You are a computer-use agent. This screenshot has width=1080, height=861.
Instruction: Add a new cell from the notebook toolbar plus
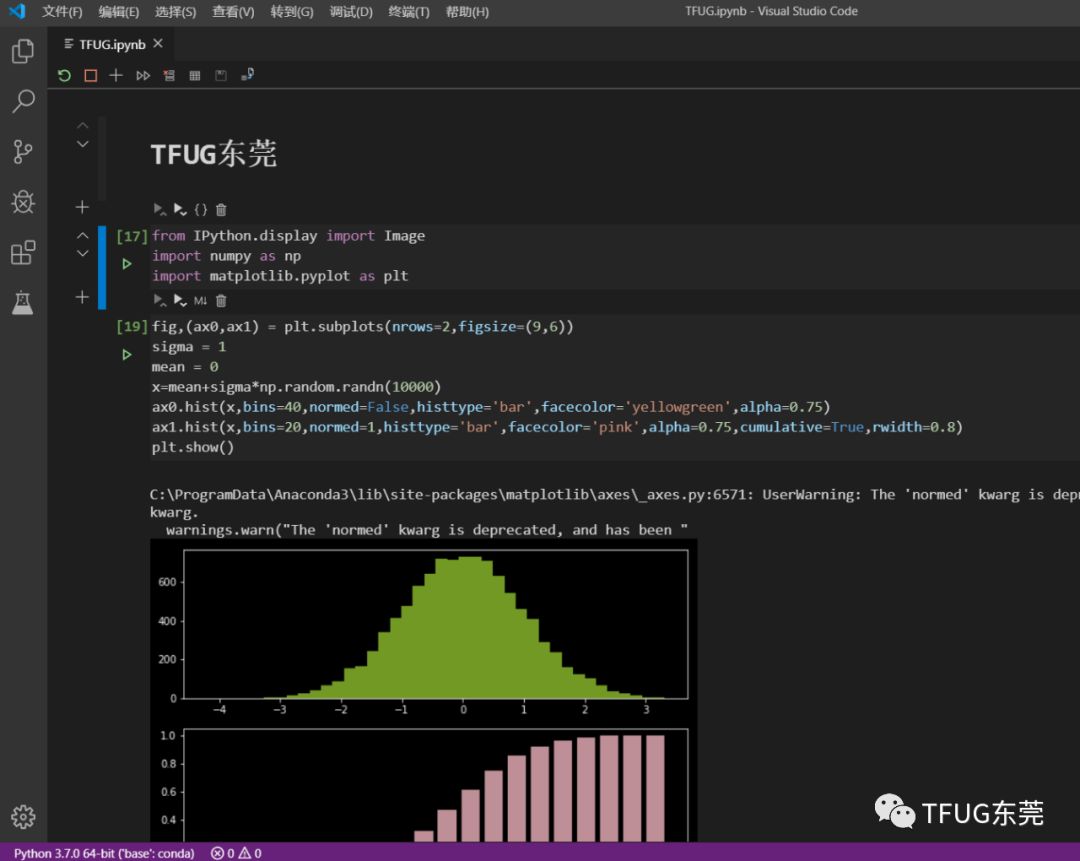pos(116,75)
